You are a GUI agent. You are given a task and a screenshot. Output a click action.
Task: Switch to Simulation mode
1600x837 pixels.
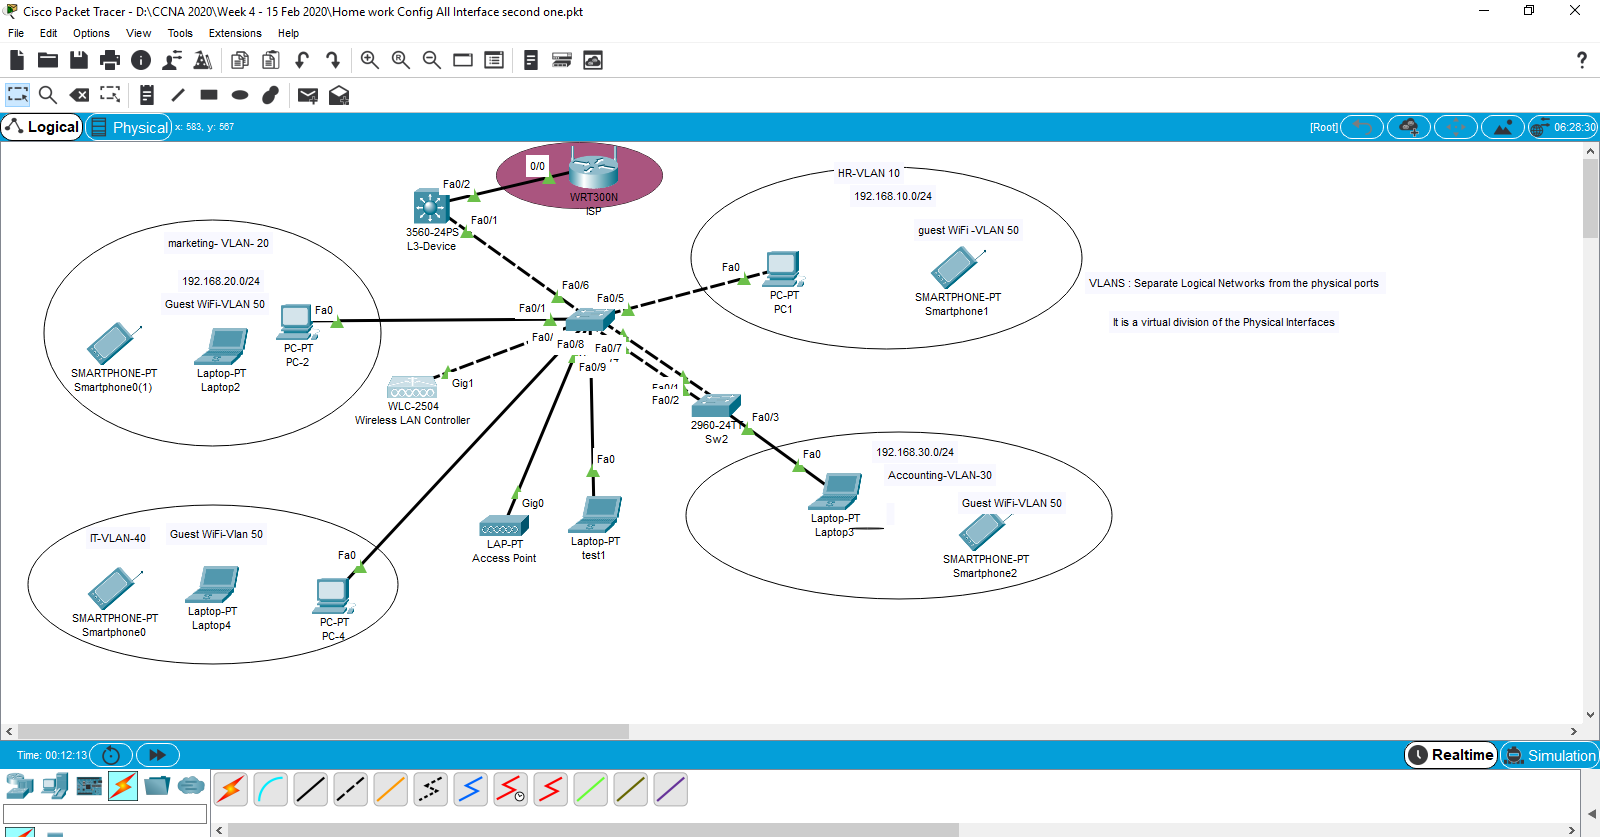point(1550,755)
